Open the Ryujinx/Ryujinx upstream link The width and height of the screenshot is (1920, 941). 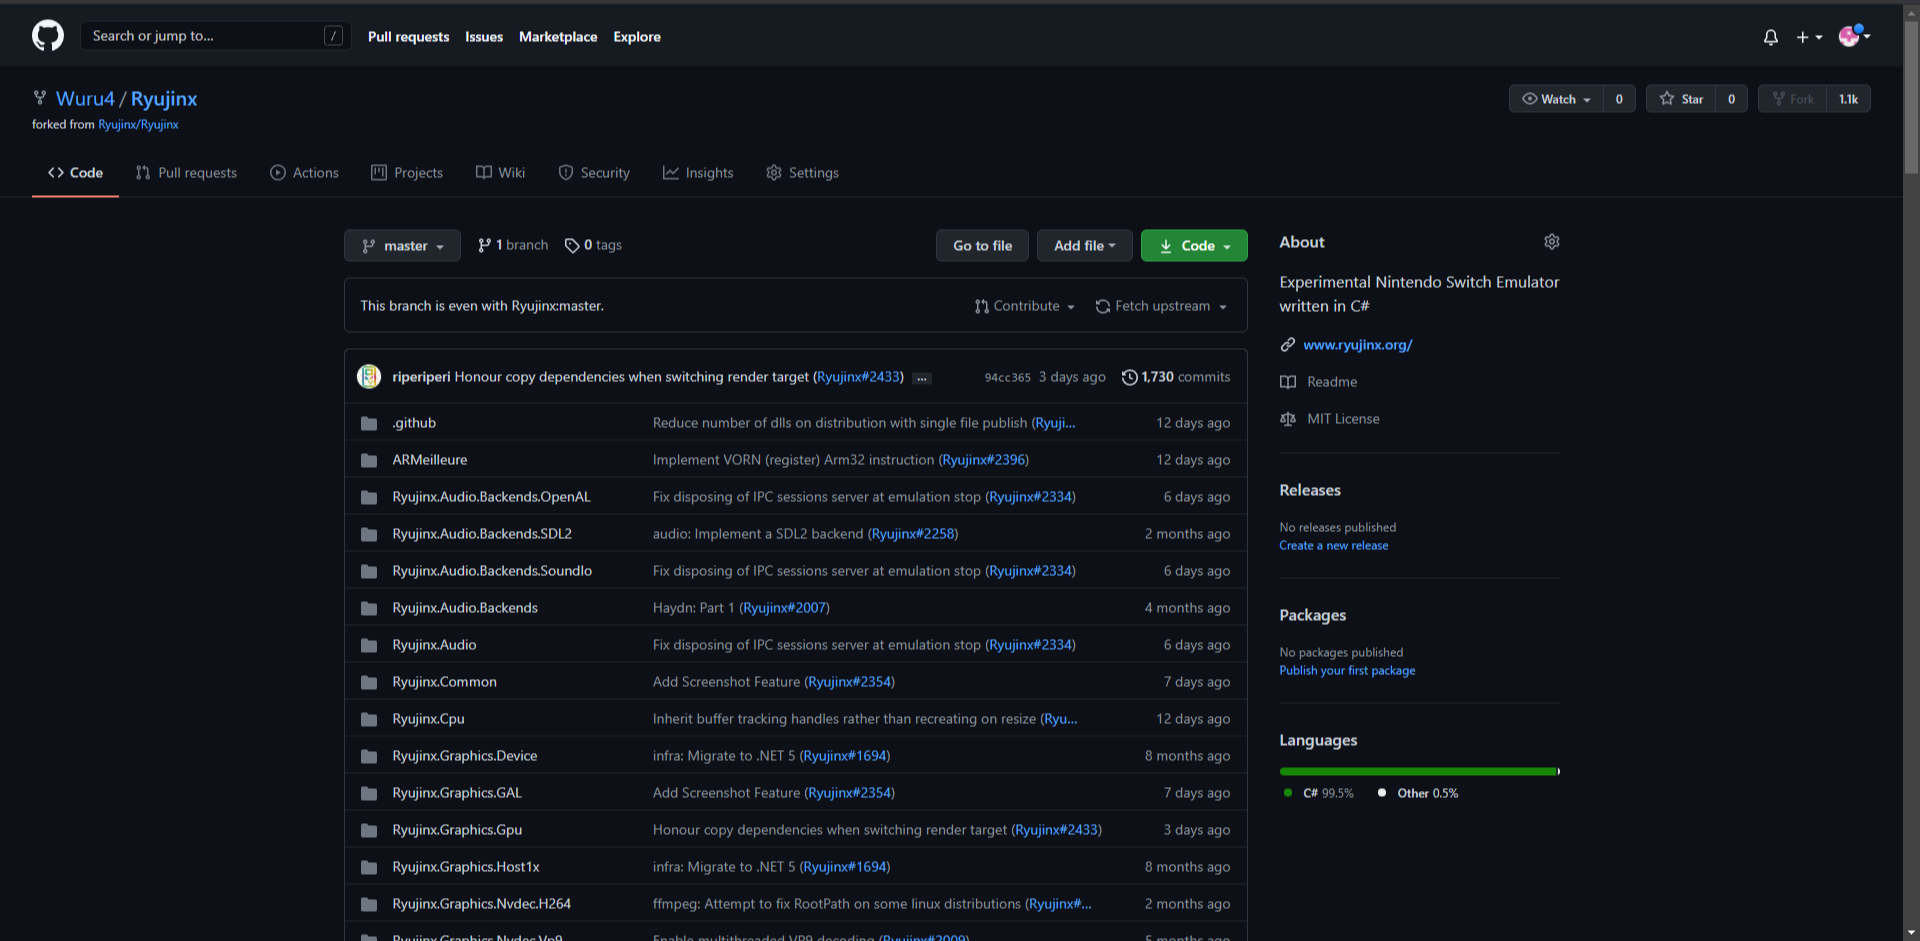click(x=138, y=125)
